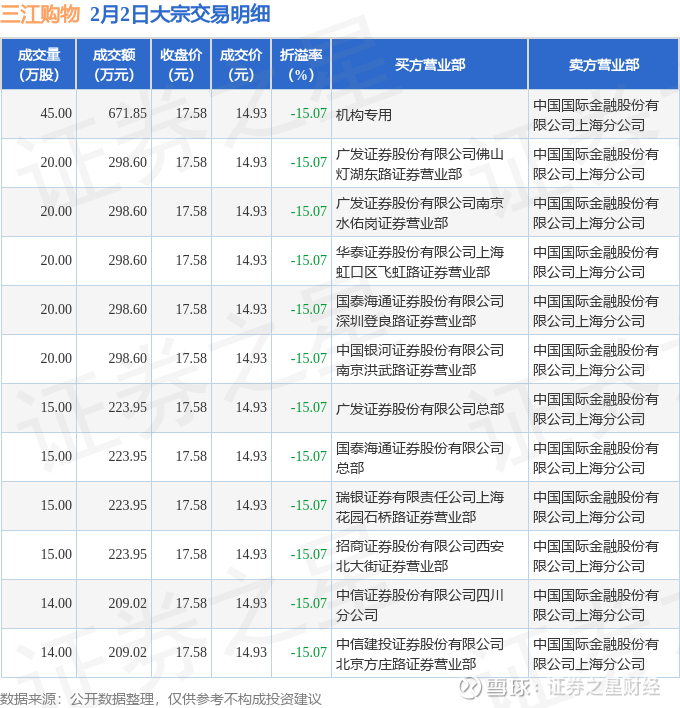Screen dimensions: 680x708
Task: Select the 机构专用 buyer cell
Action: (430, 114)
